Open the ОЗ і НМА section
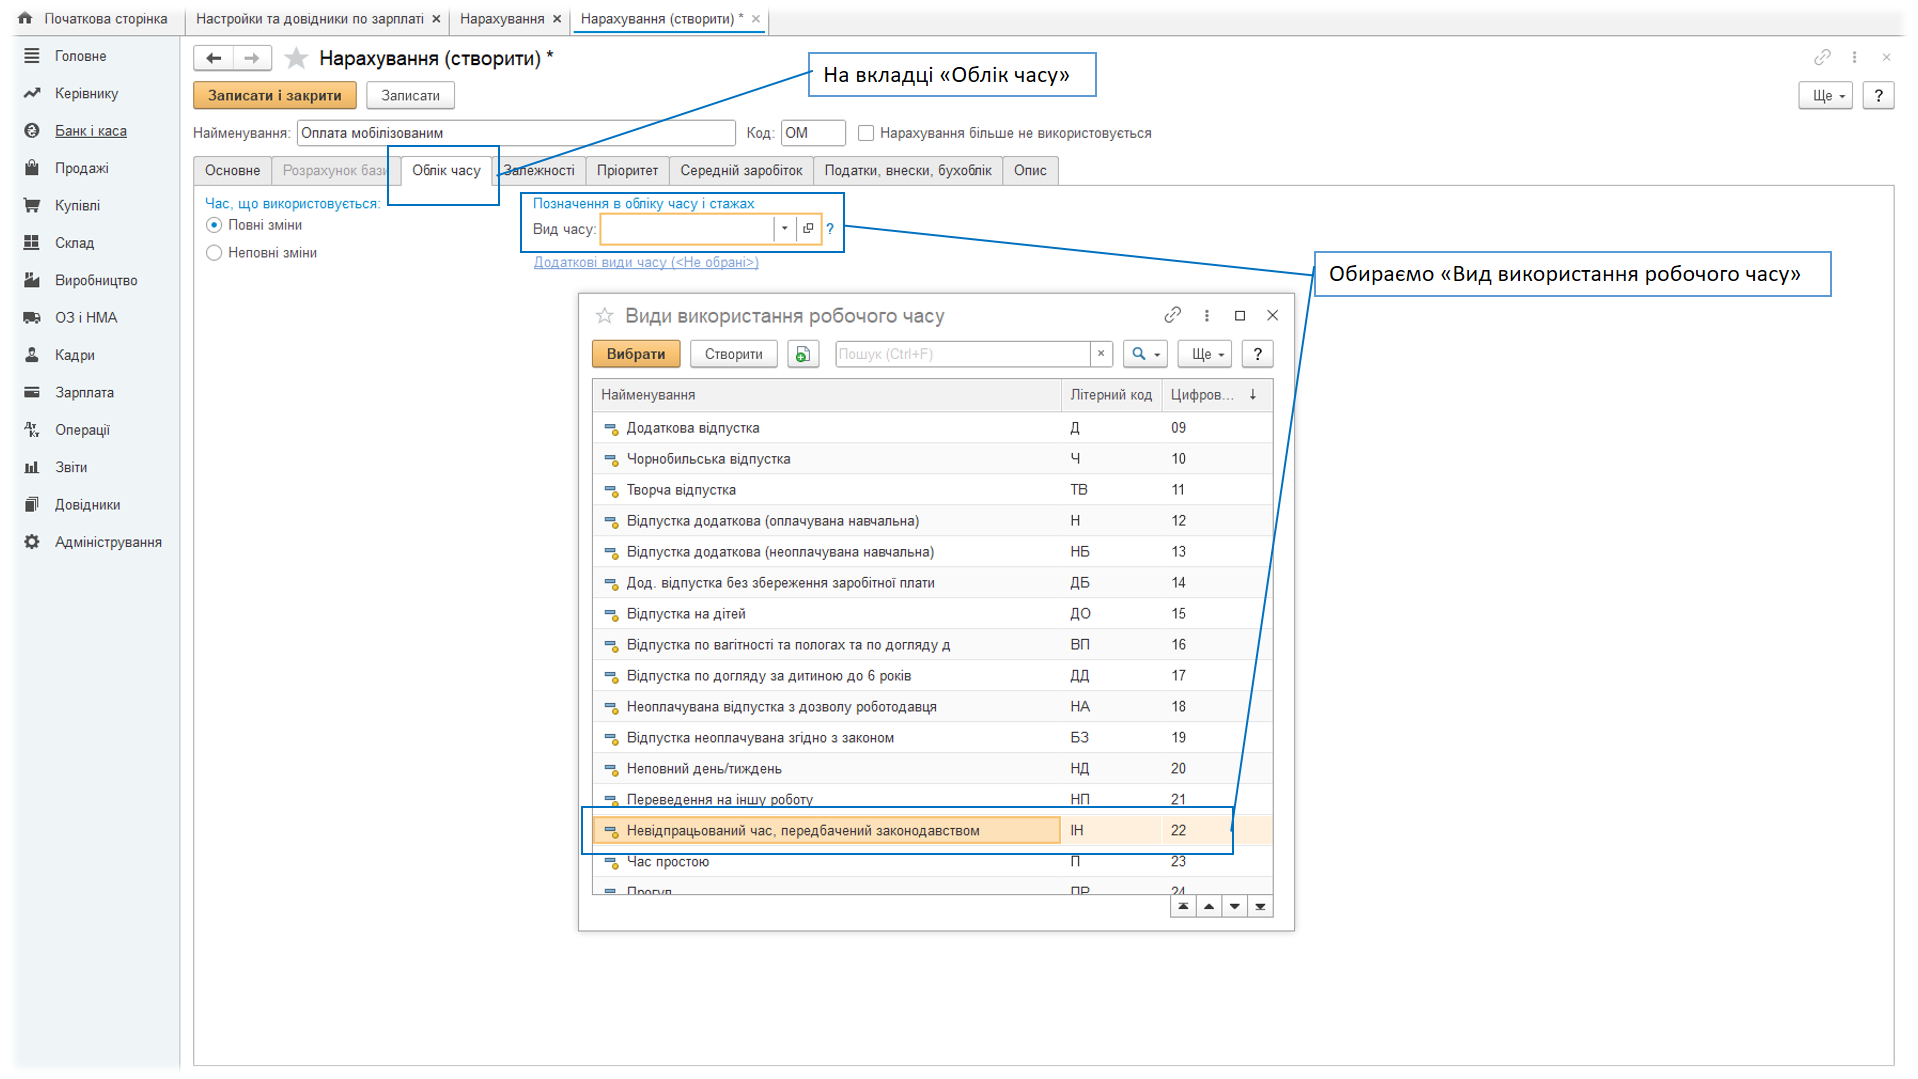The height and width of the screenshot is (1079, 1918). 86,317
